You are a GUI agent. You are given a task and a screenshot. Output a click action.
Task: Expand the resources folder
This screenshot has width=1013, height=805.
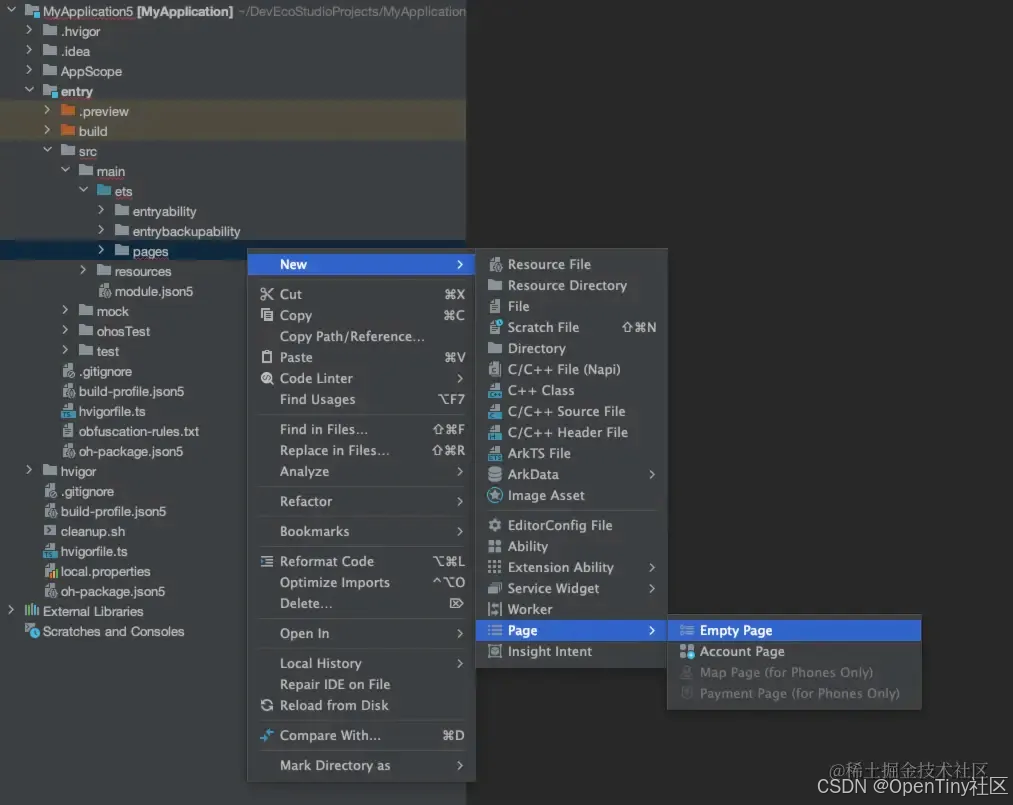click(x=83, y=270)
